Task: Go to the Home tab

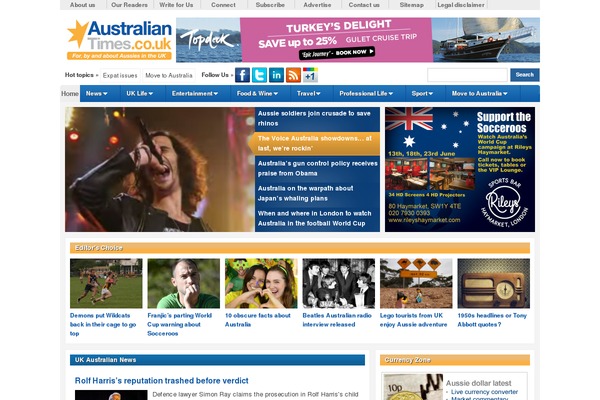Action: pos(70,93)
